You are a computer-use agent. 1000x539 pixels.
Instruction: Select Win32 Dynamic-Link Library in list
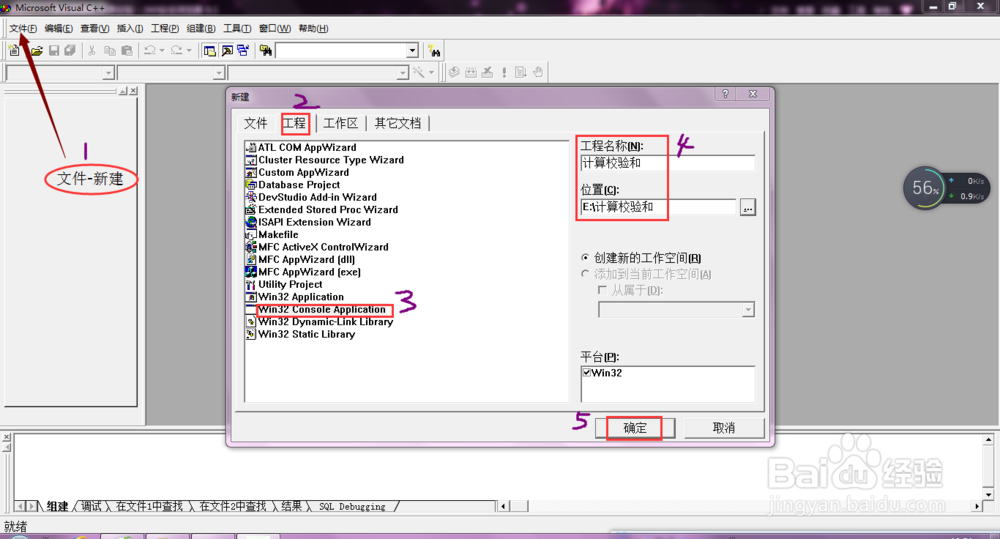pyautogui.click(x=320, y=321)
